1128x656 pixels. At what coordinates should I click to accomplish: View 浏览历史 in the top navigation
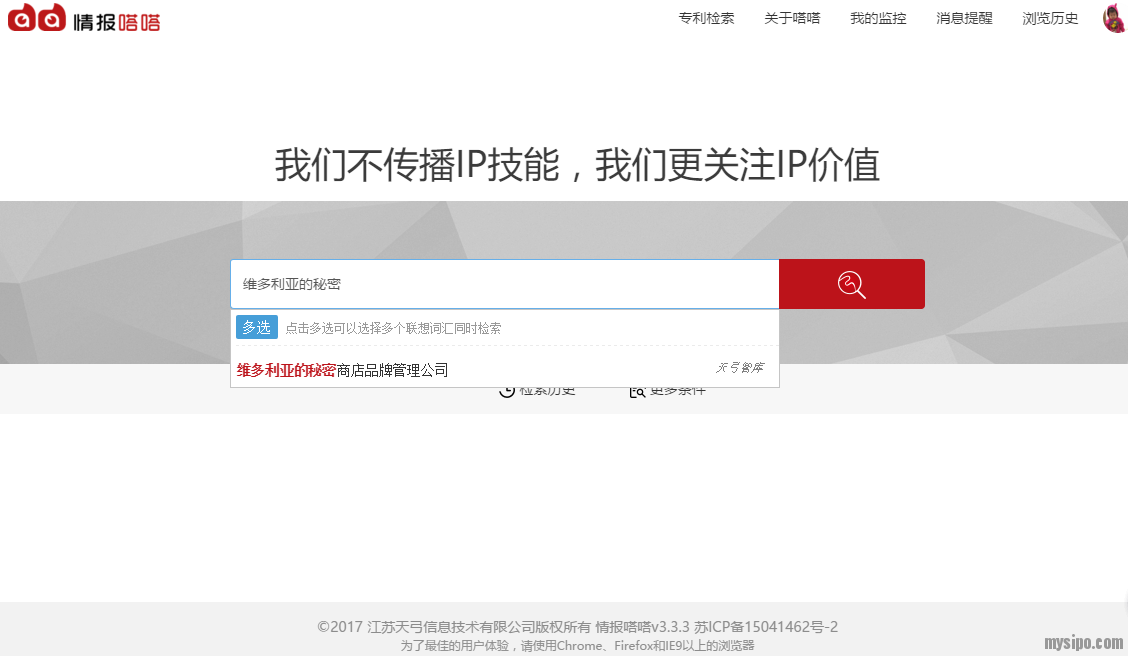pyautogui.click(x=1050, y=18)
